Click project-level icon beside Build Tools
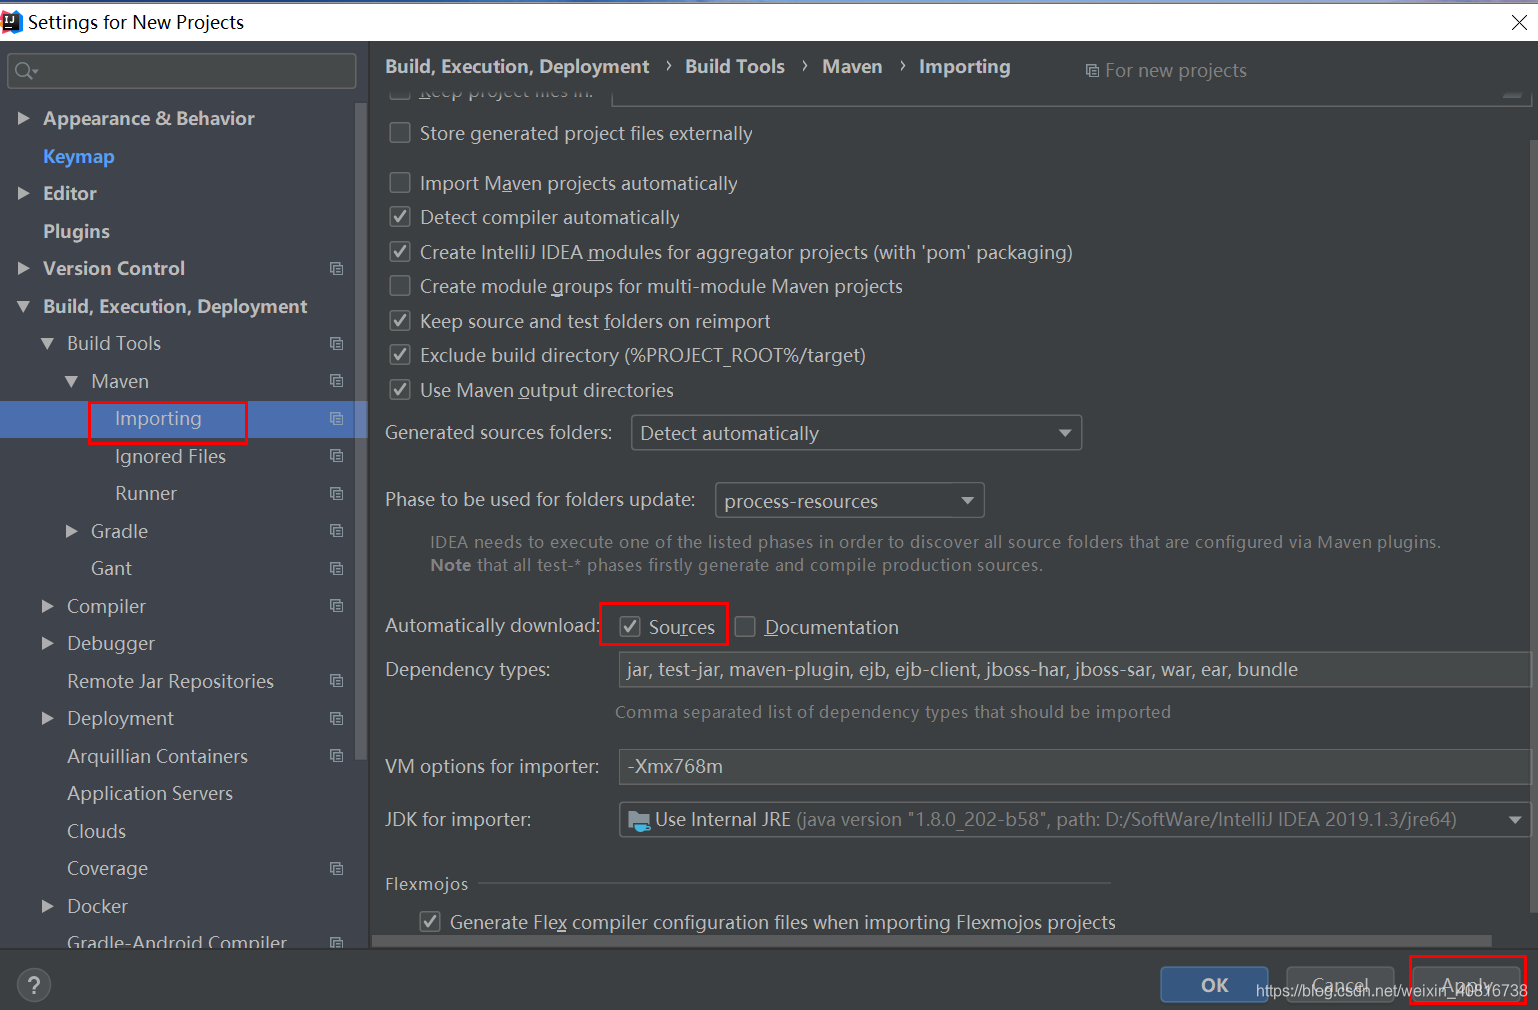 pos(336,343)
